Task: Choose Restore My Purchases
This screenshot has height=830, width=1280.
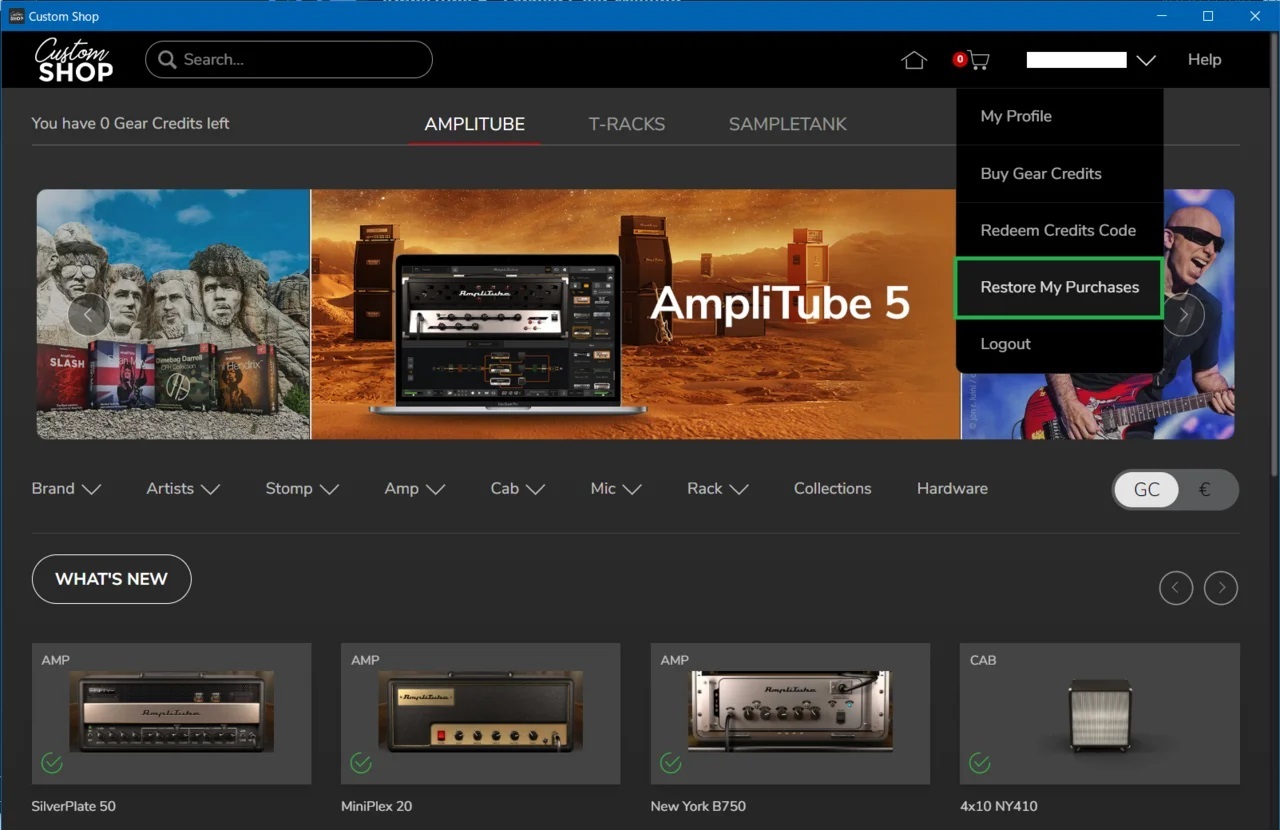Action: [x=1059, y=287]
